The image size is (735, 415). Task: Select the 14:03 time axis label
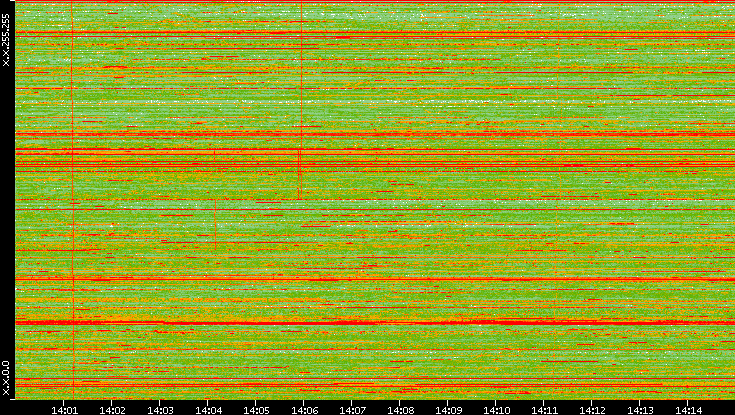(x=160, y=410)
